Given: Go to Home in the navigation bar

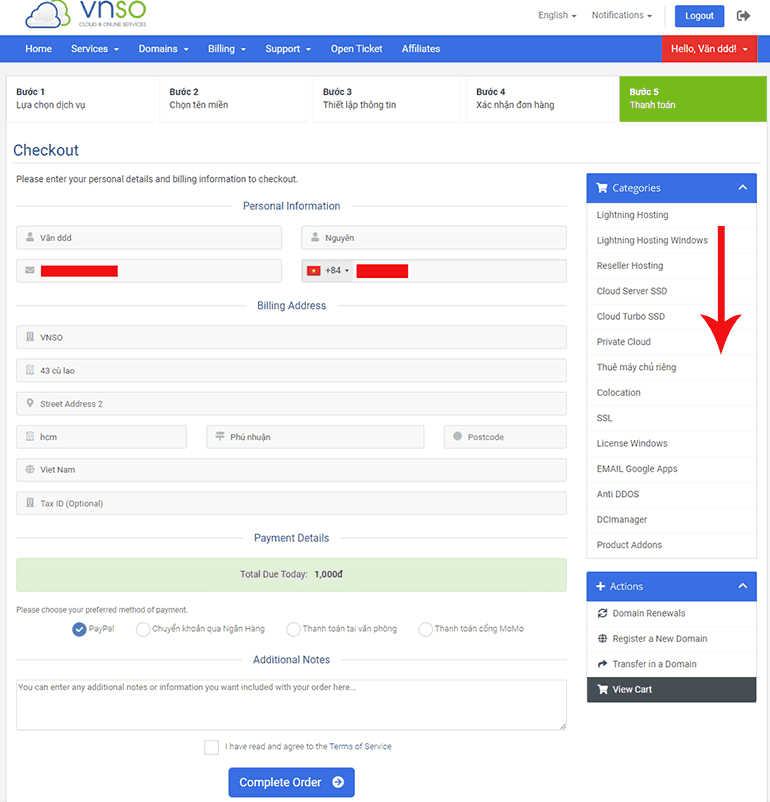Looking at the screenshot, I should (38, 49).
